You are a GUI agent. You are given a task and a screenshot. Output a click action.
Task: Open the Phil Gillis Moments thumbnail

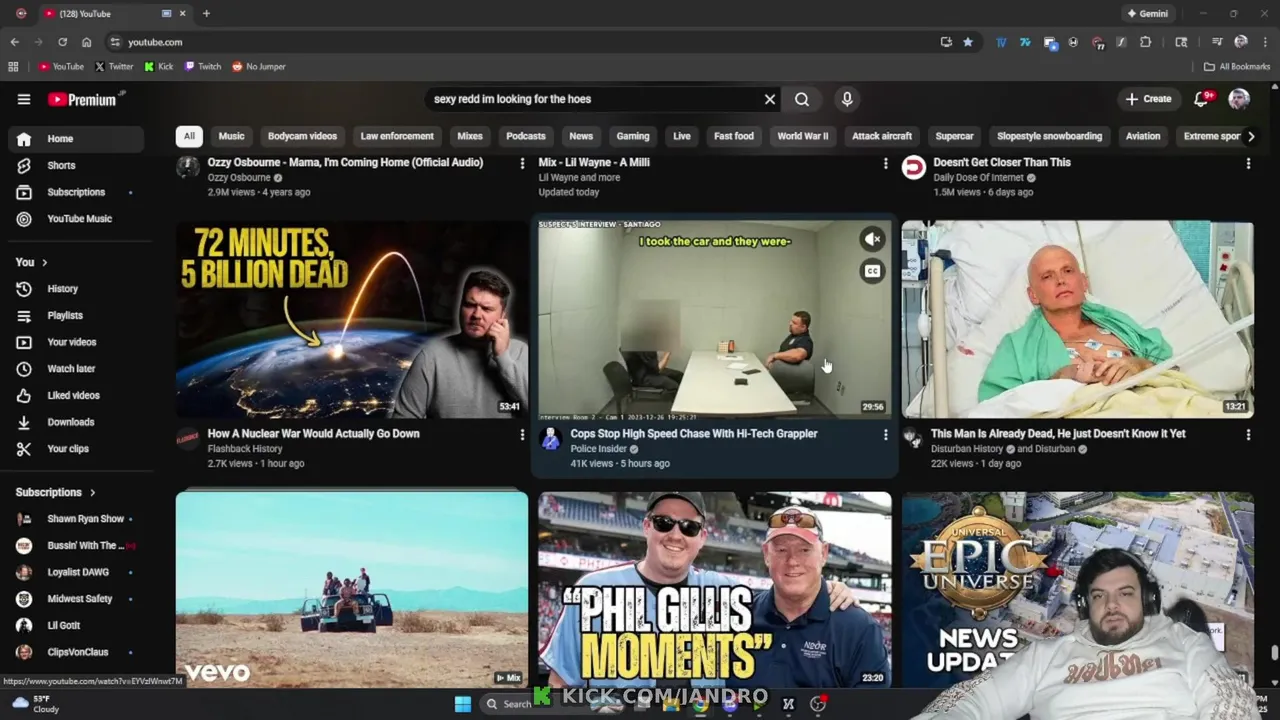click(x=715, y=589)
